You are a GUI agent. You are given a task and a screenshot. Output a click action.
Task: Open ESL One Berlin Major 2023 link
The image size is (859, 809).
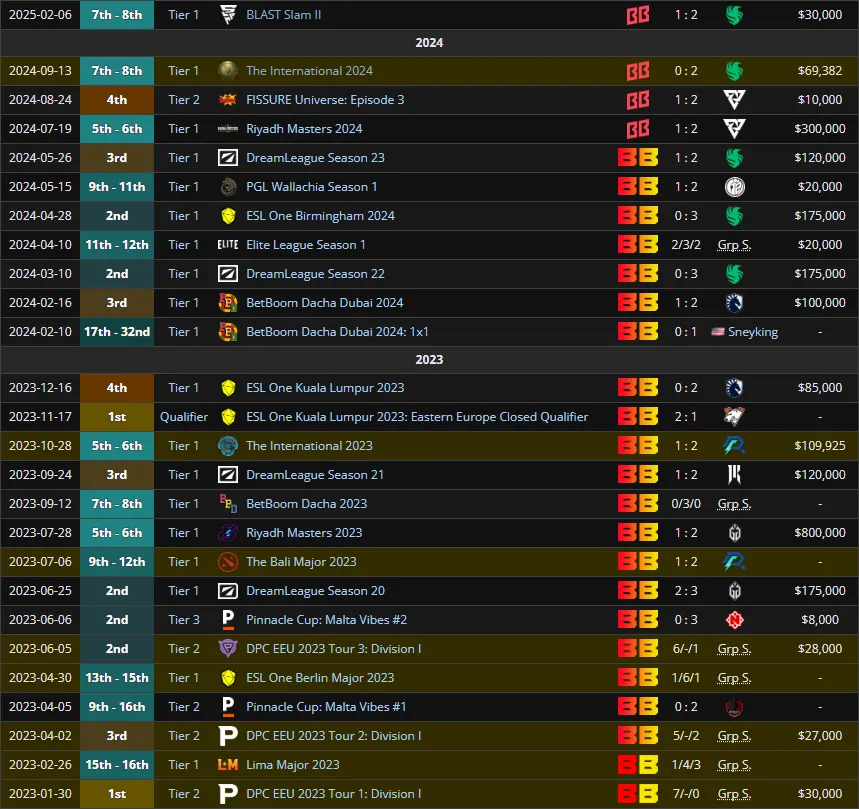(320, 678)
